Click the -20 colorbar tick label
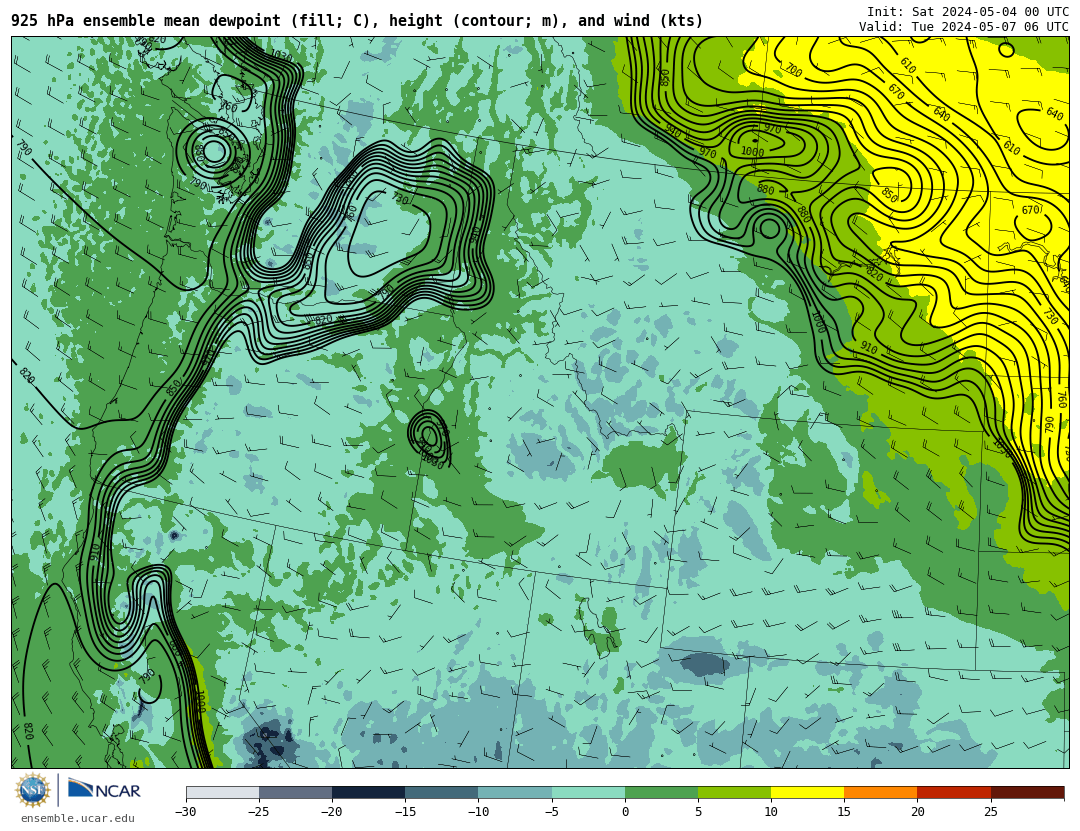Image resolution: width=1080 pixels, height=831 pixels. [331, 812]
